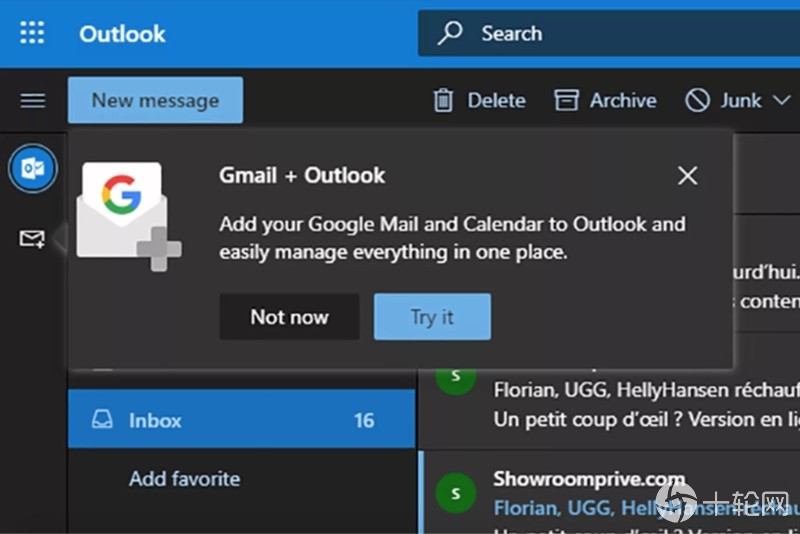Click the Archive box icon
The image size is (800, 534).
[x=566, y=100]
